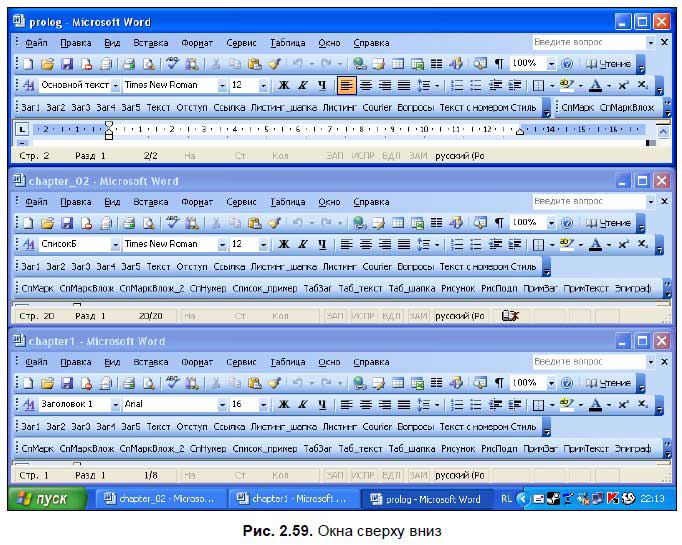Click Kaspersky K icon in system tray
682x545 pixels.
click(612, 498)
